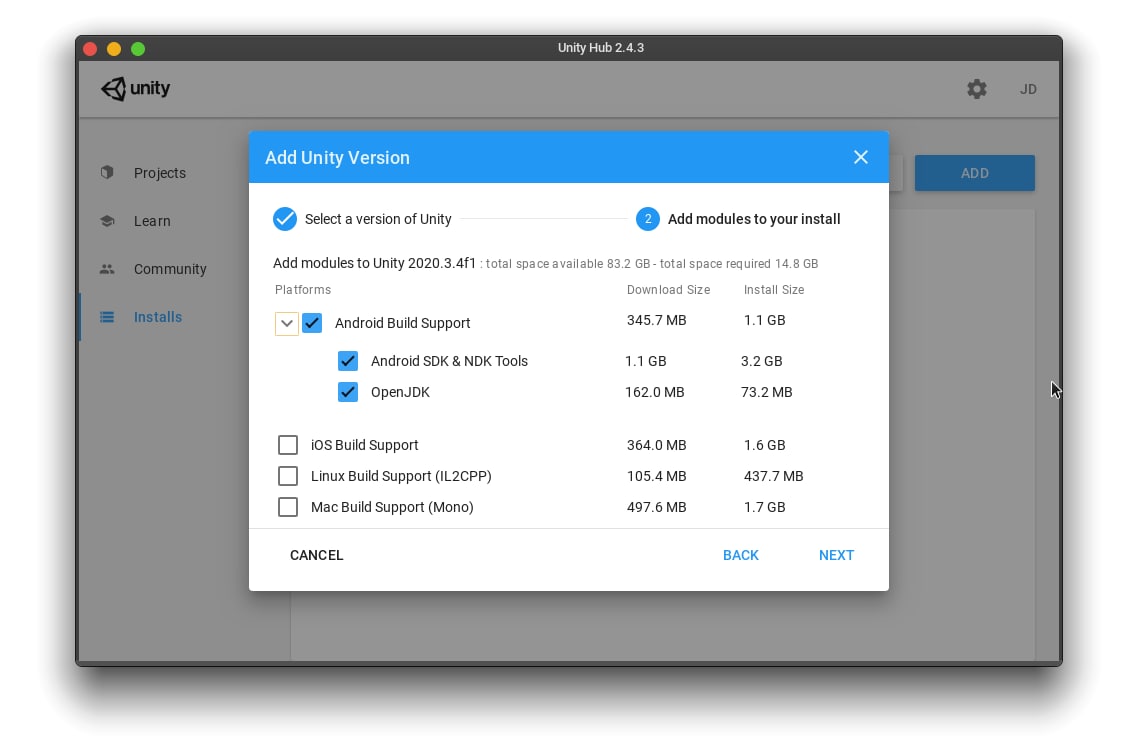1138x752 pixels.
Task: Click the CANCEL button
Action: [316, 555]
